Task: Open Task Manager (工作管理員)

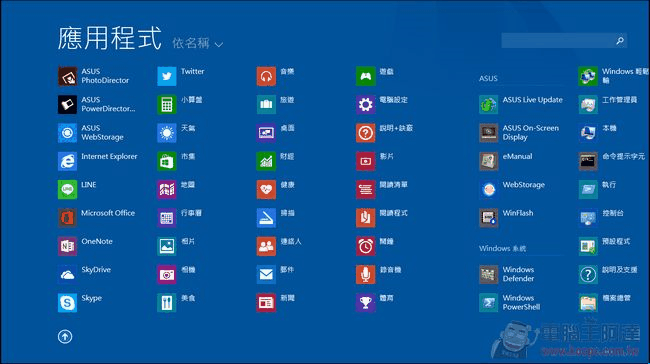Action: pos(608,104)
